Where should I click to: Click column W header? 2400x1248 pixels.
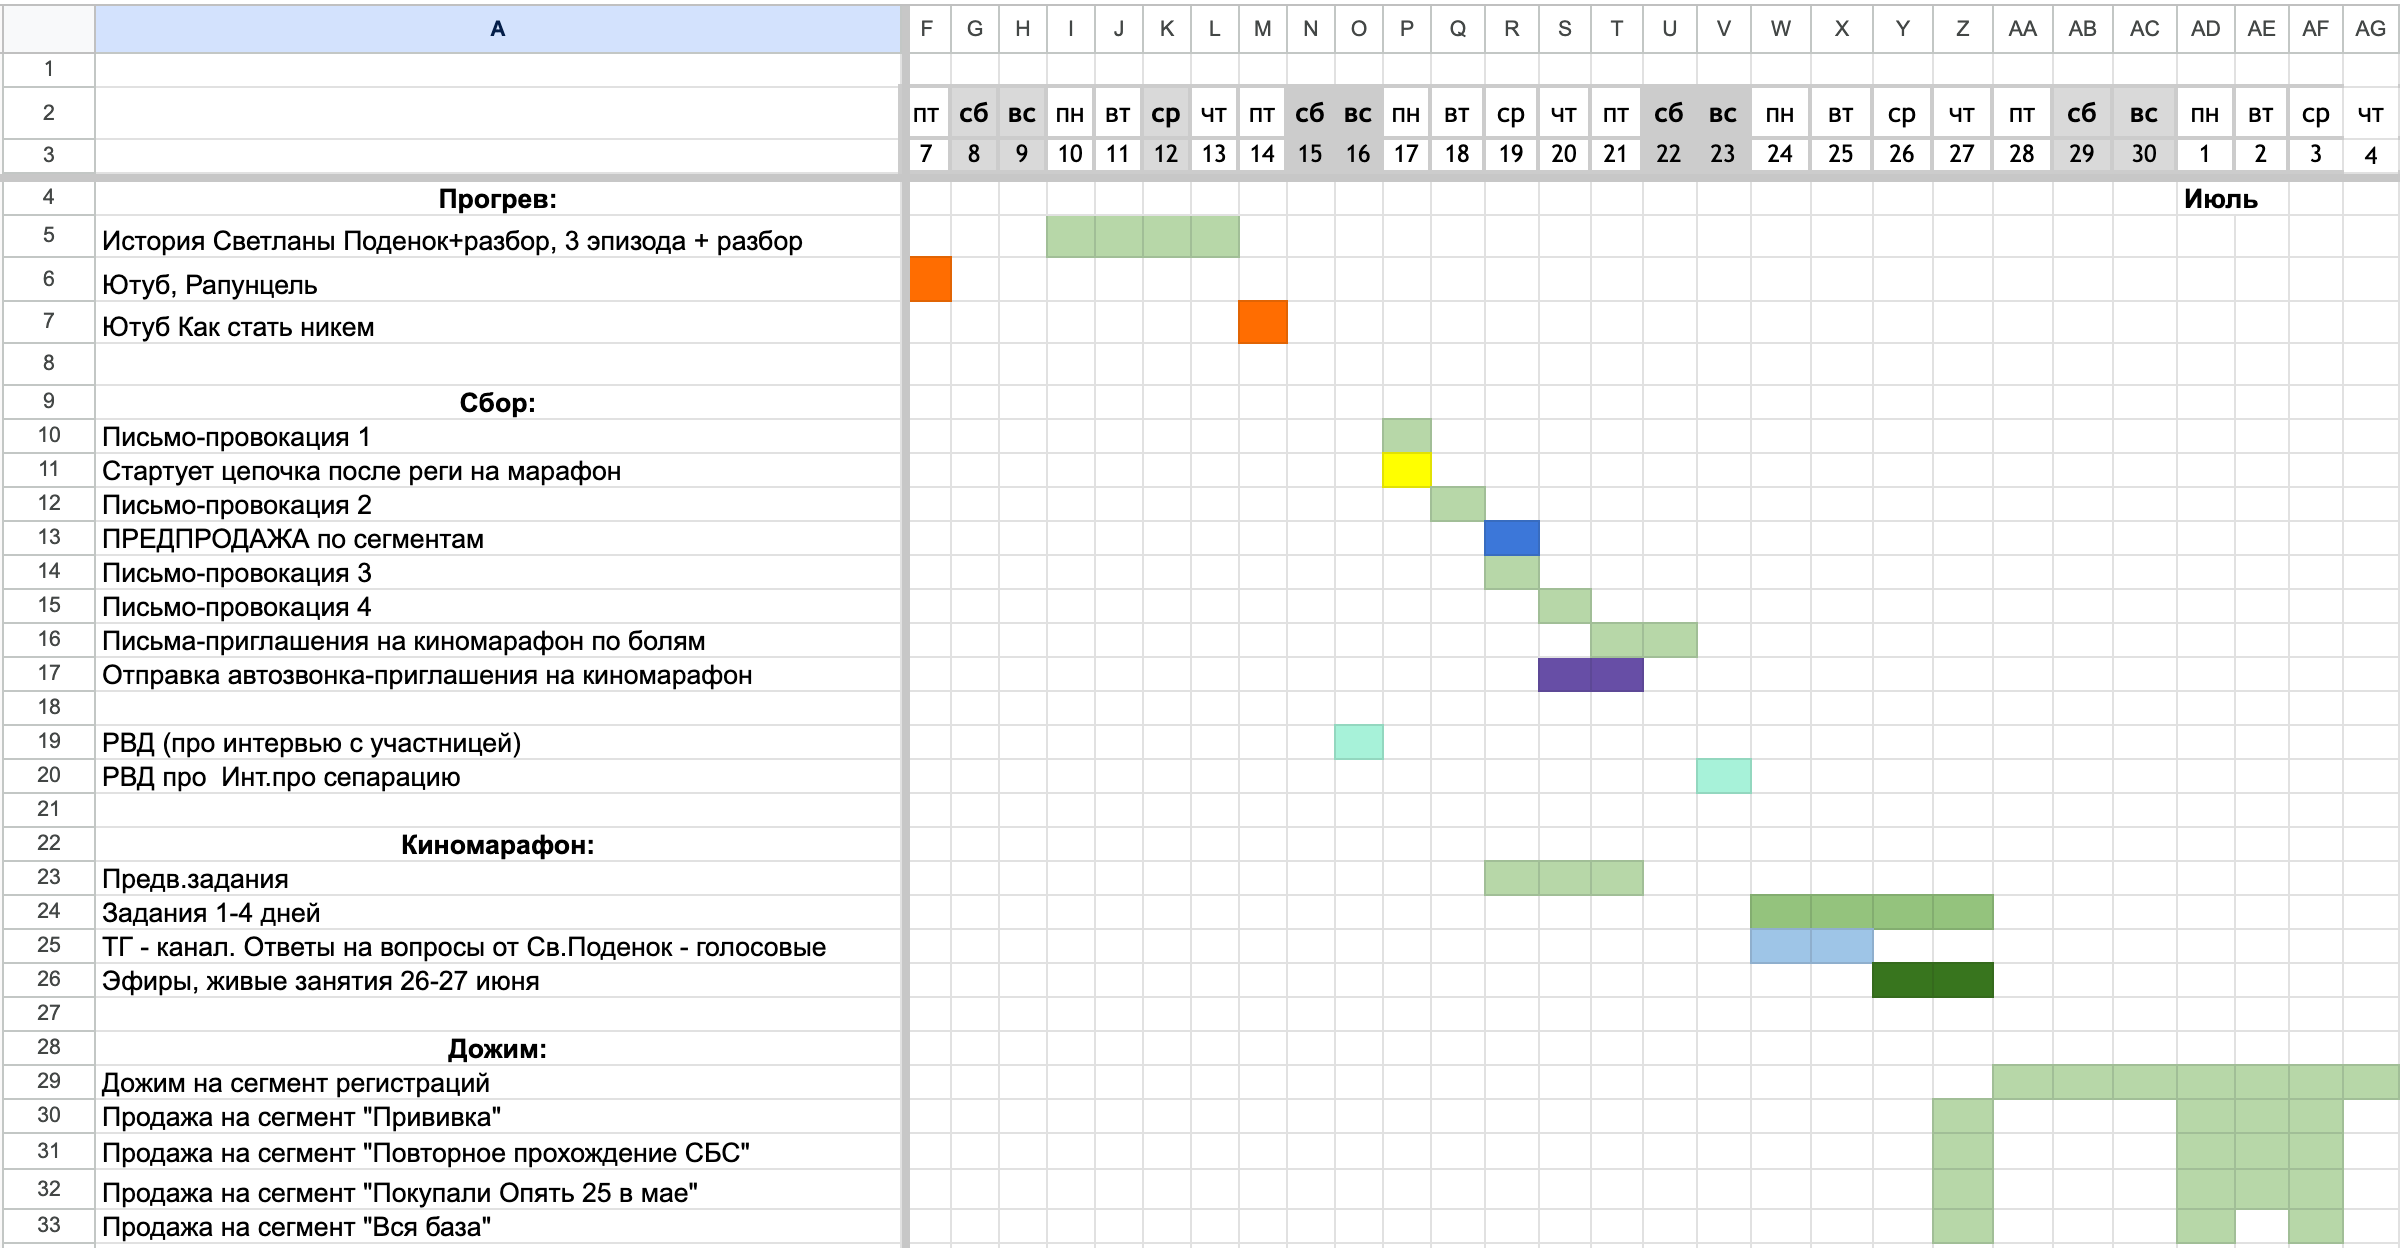coord(1780,28)
